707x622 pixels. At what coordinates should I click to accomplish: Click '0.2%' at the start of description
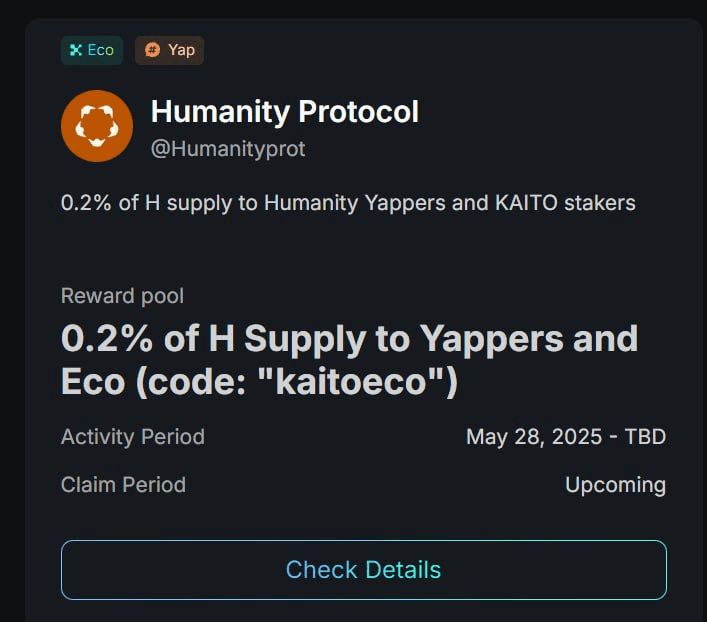86,203
